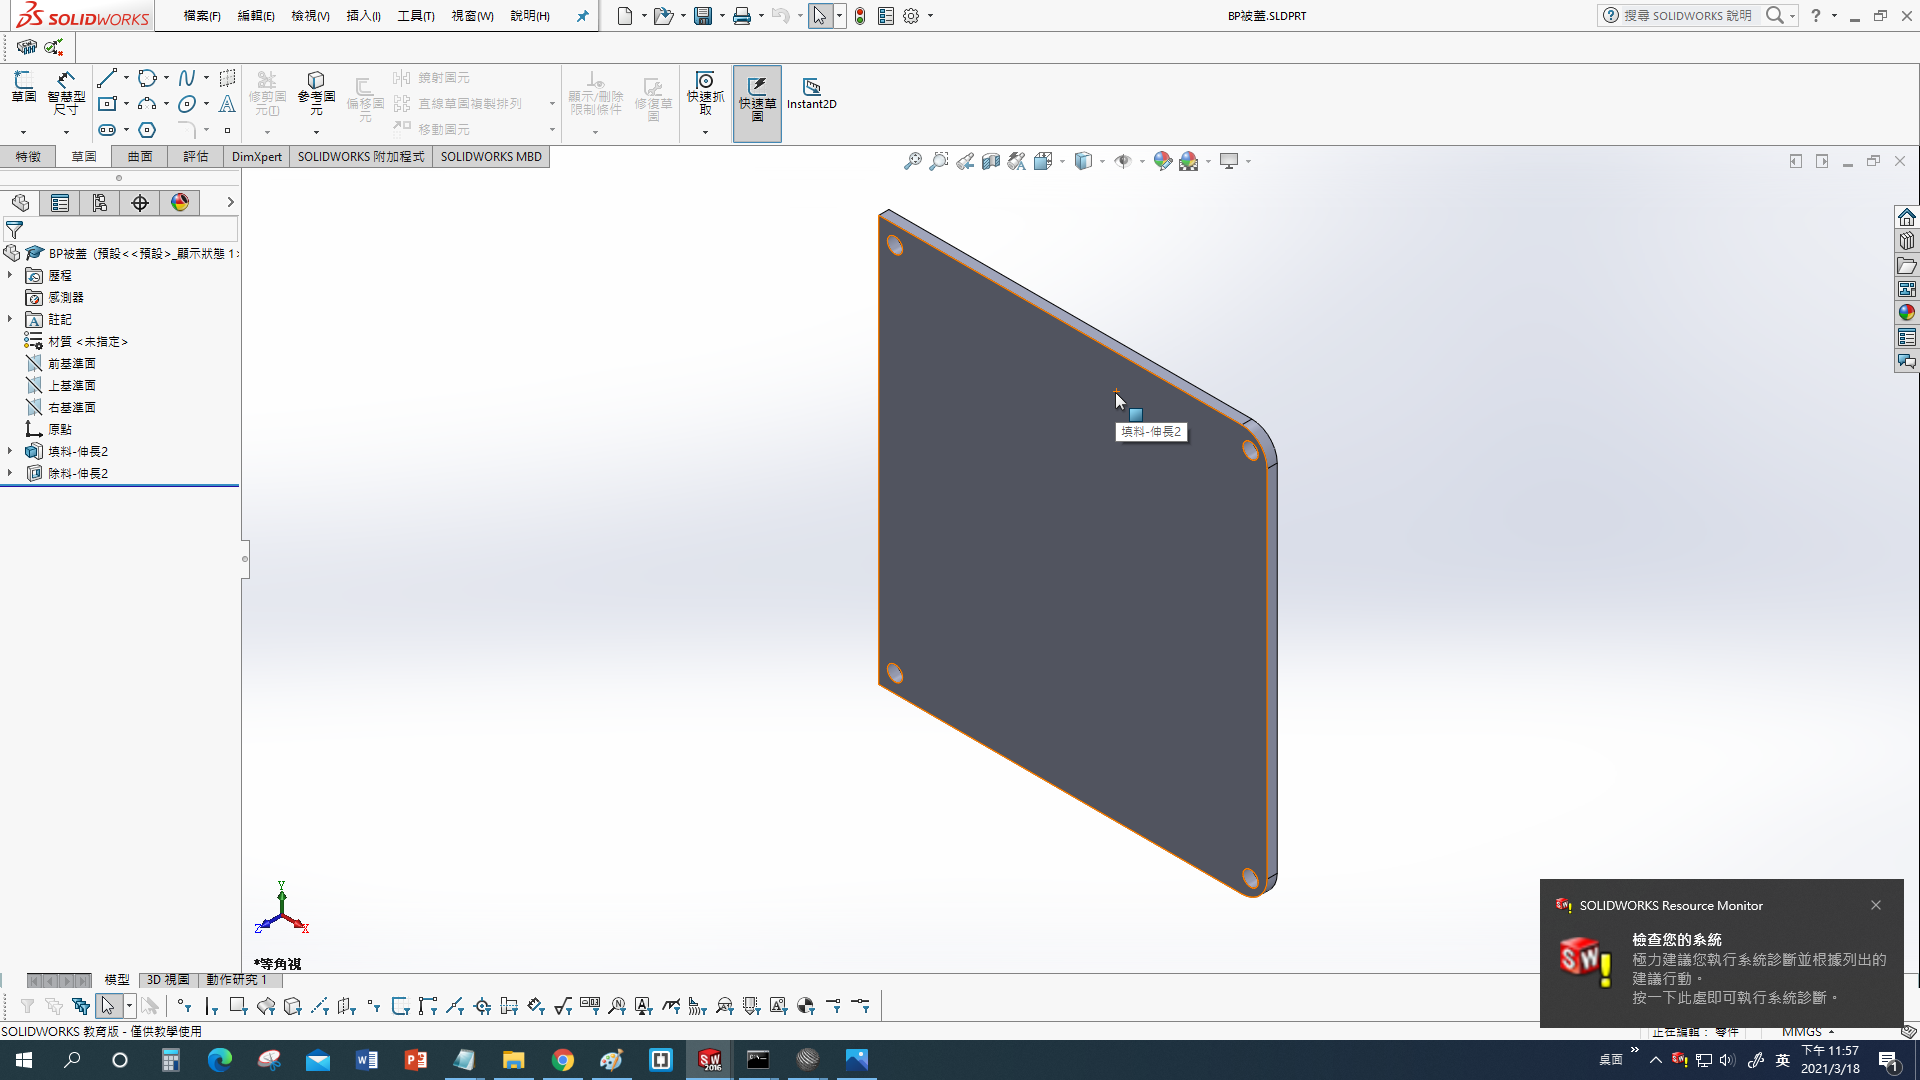Open SOLIDWORKS Resources home icon in task pane
Image resolution: width=1920 pixels, height=1080 pixels.
[1907, 217]
